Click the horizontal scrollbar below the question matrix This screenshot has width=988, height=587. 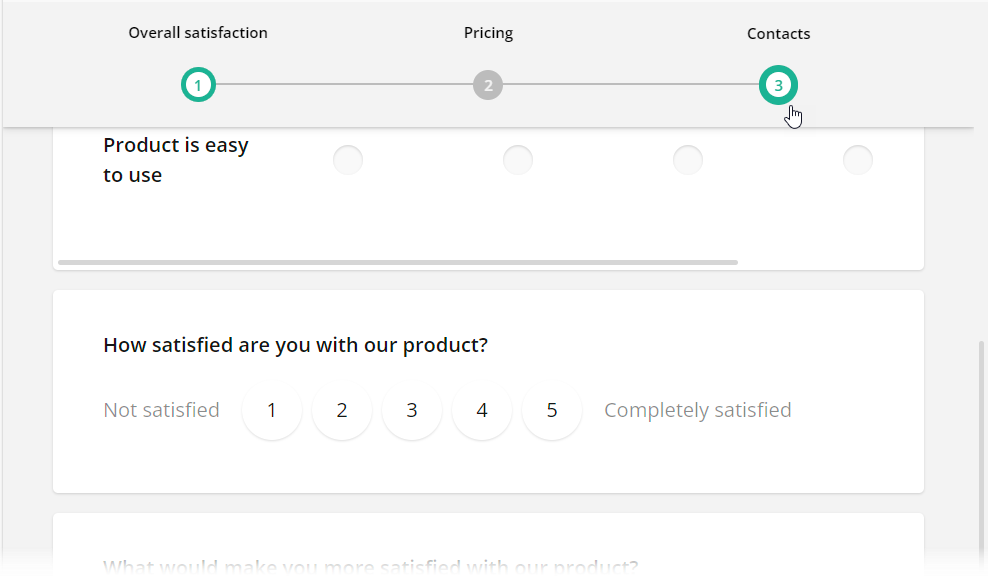click(x=398, y=262)
